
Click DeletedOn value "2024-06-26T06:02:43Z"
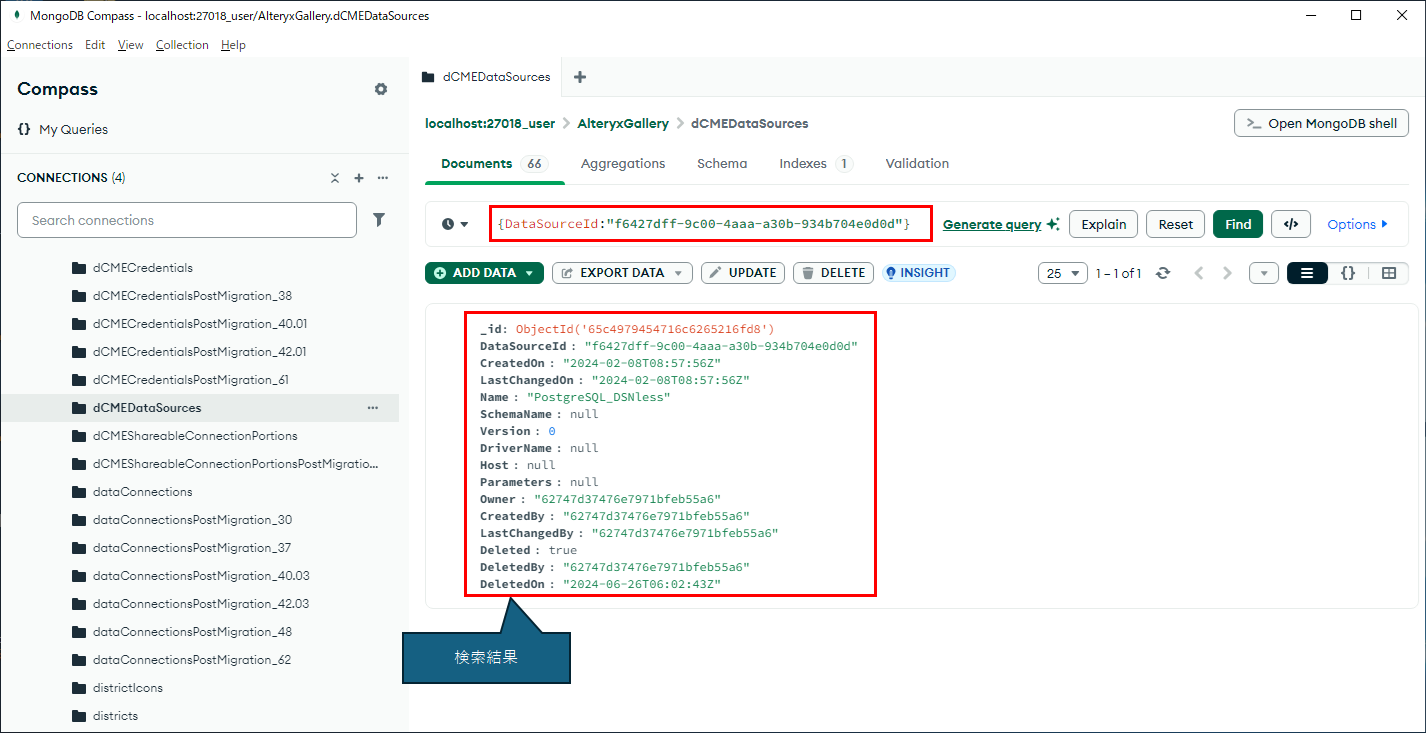click(x=642, y=584)
